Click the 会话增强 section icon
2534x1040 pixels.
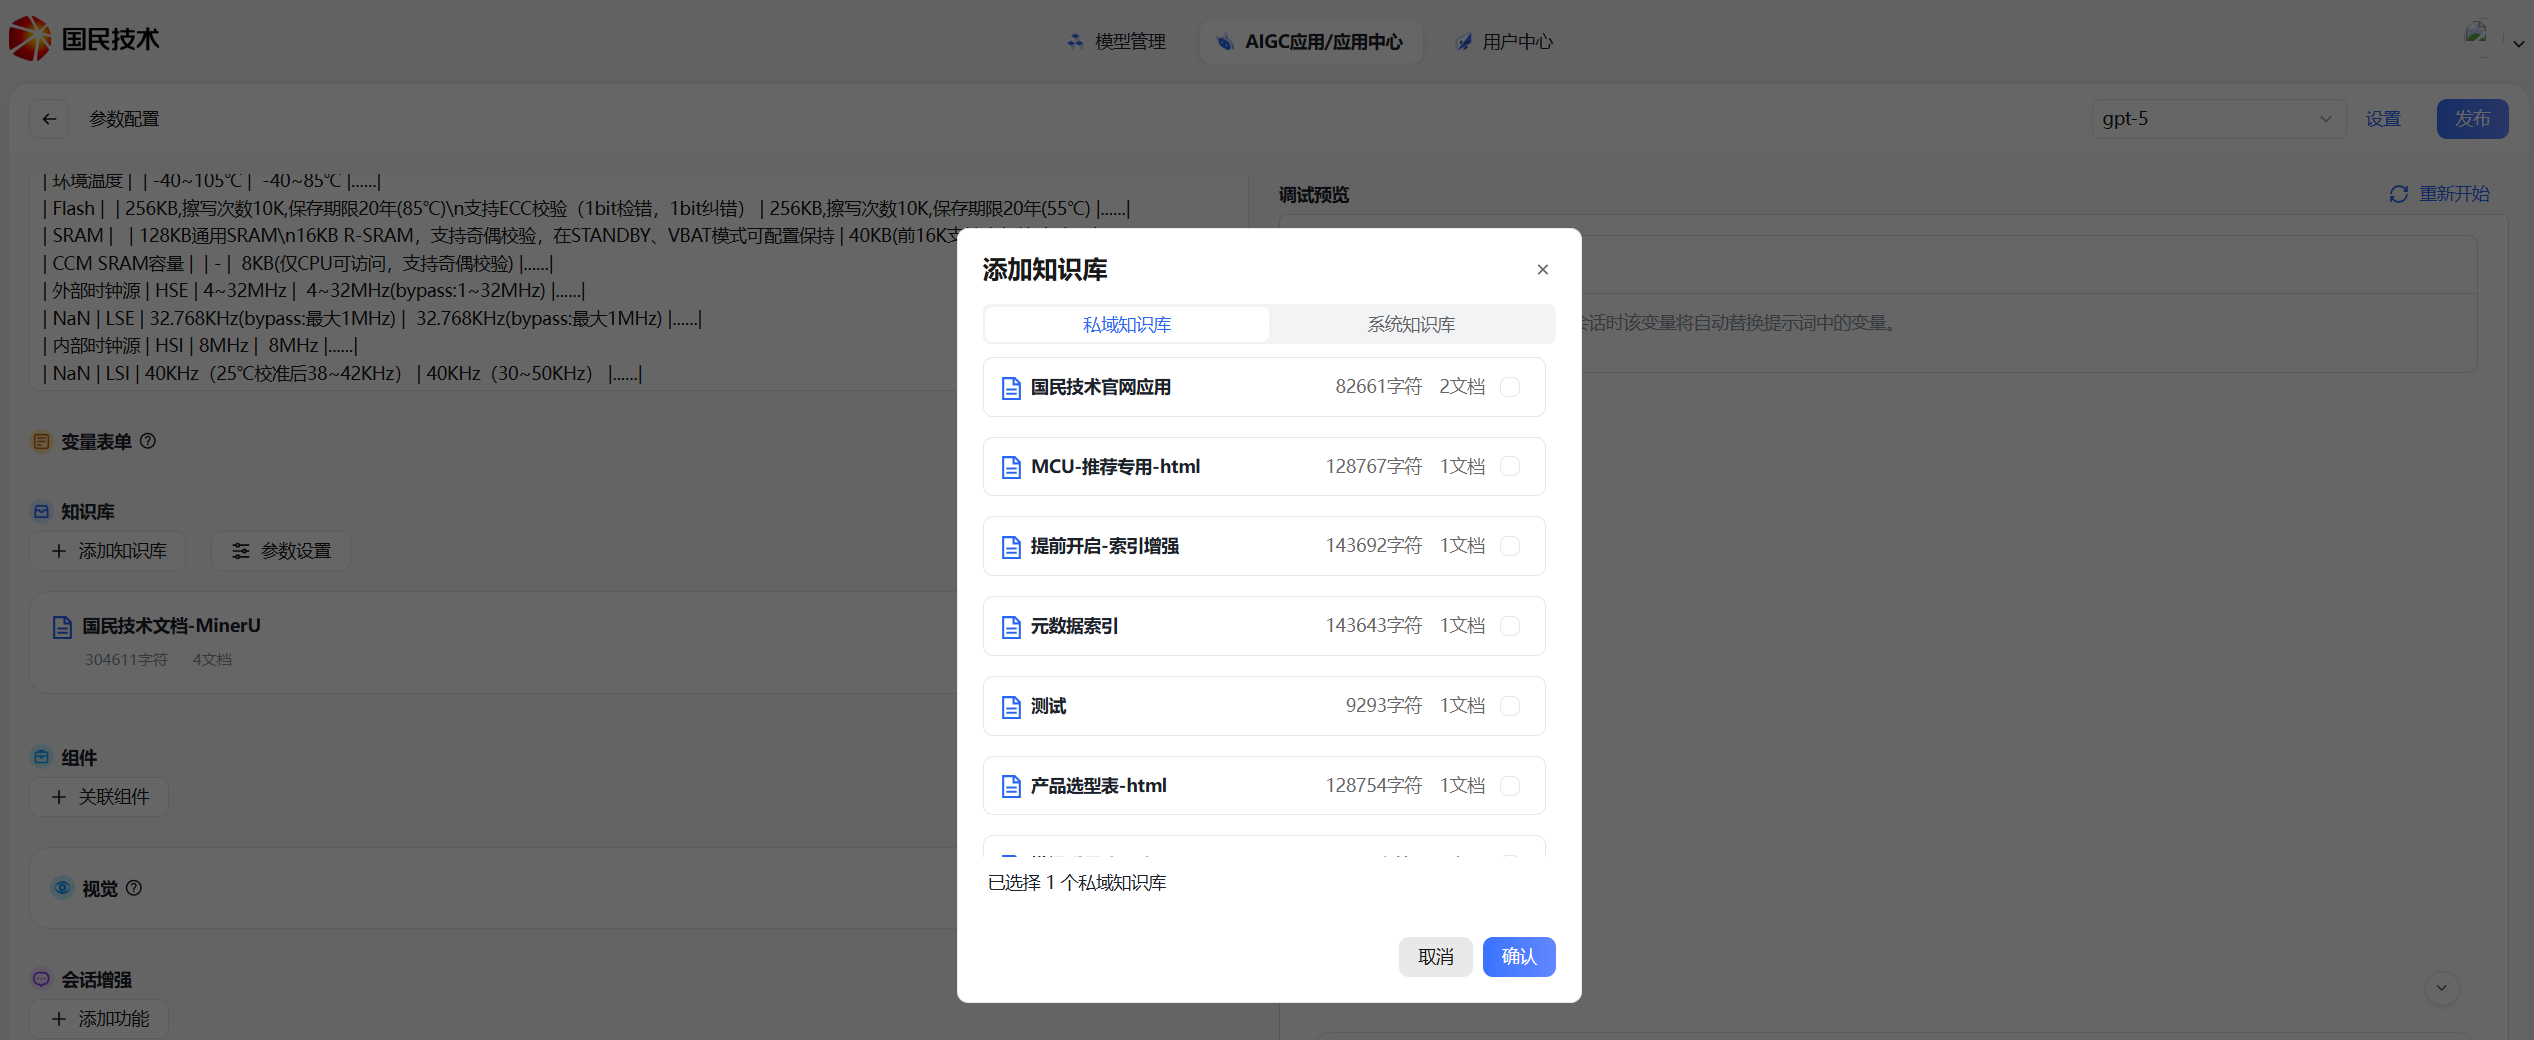click(41, 979)
